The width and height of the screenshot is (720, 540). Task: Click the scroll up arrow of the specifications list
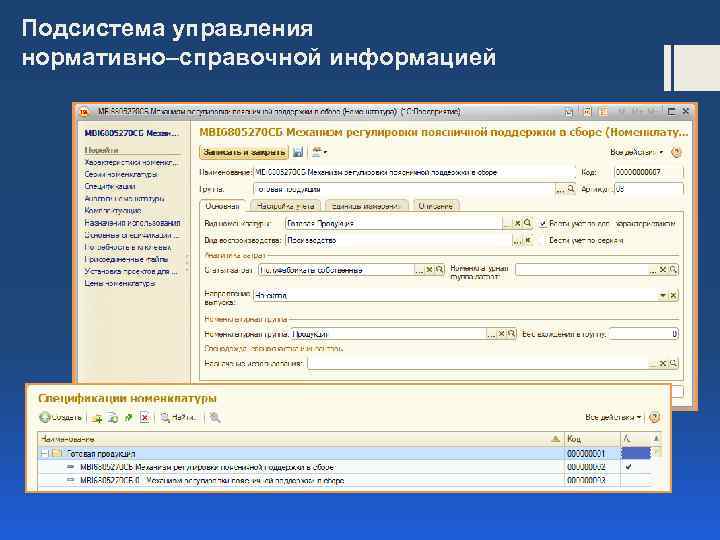coord(657,439)
